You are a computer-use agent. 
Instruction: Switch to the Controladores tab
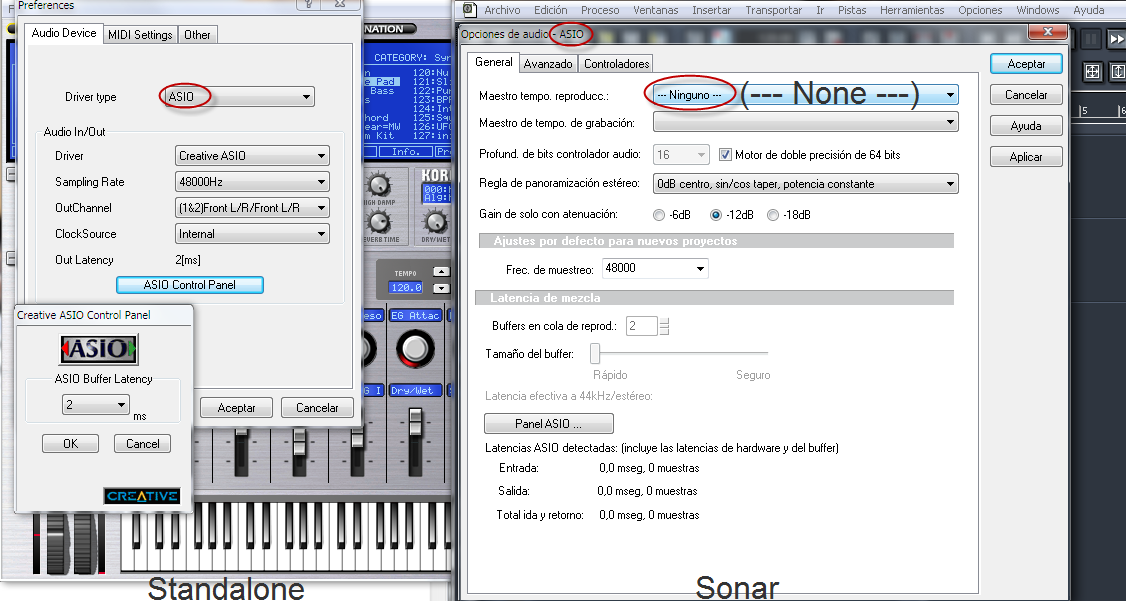click(616, 64)
